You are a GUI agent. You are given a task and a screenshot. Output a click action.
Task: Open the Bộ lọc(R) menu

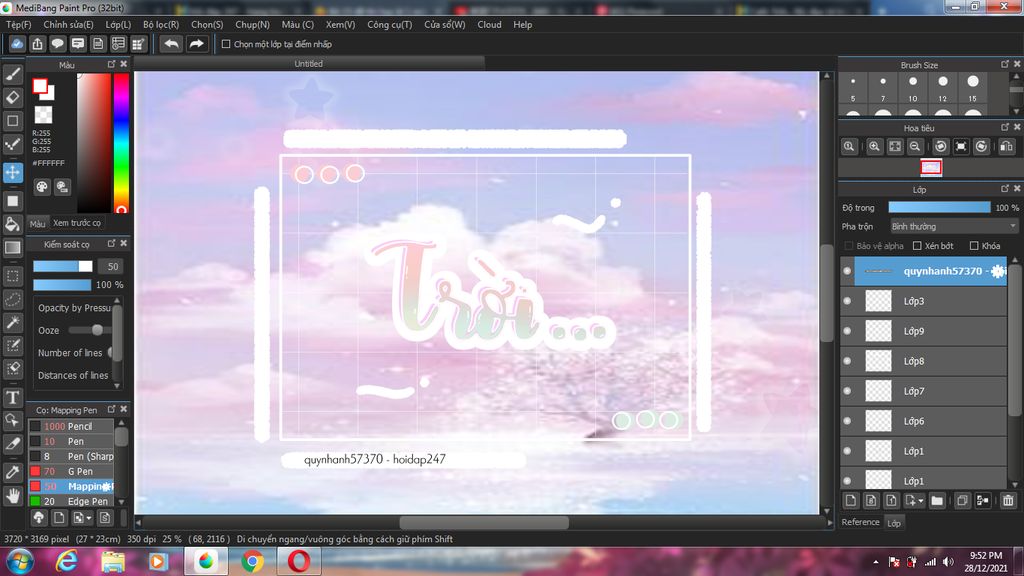point(161,25)
